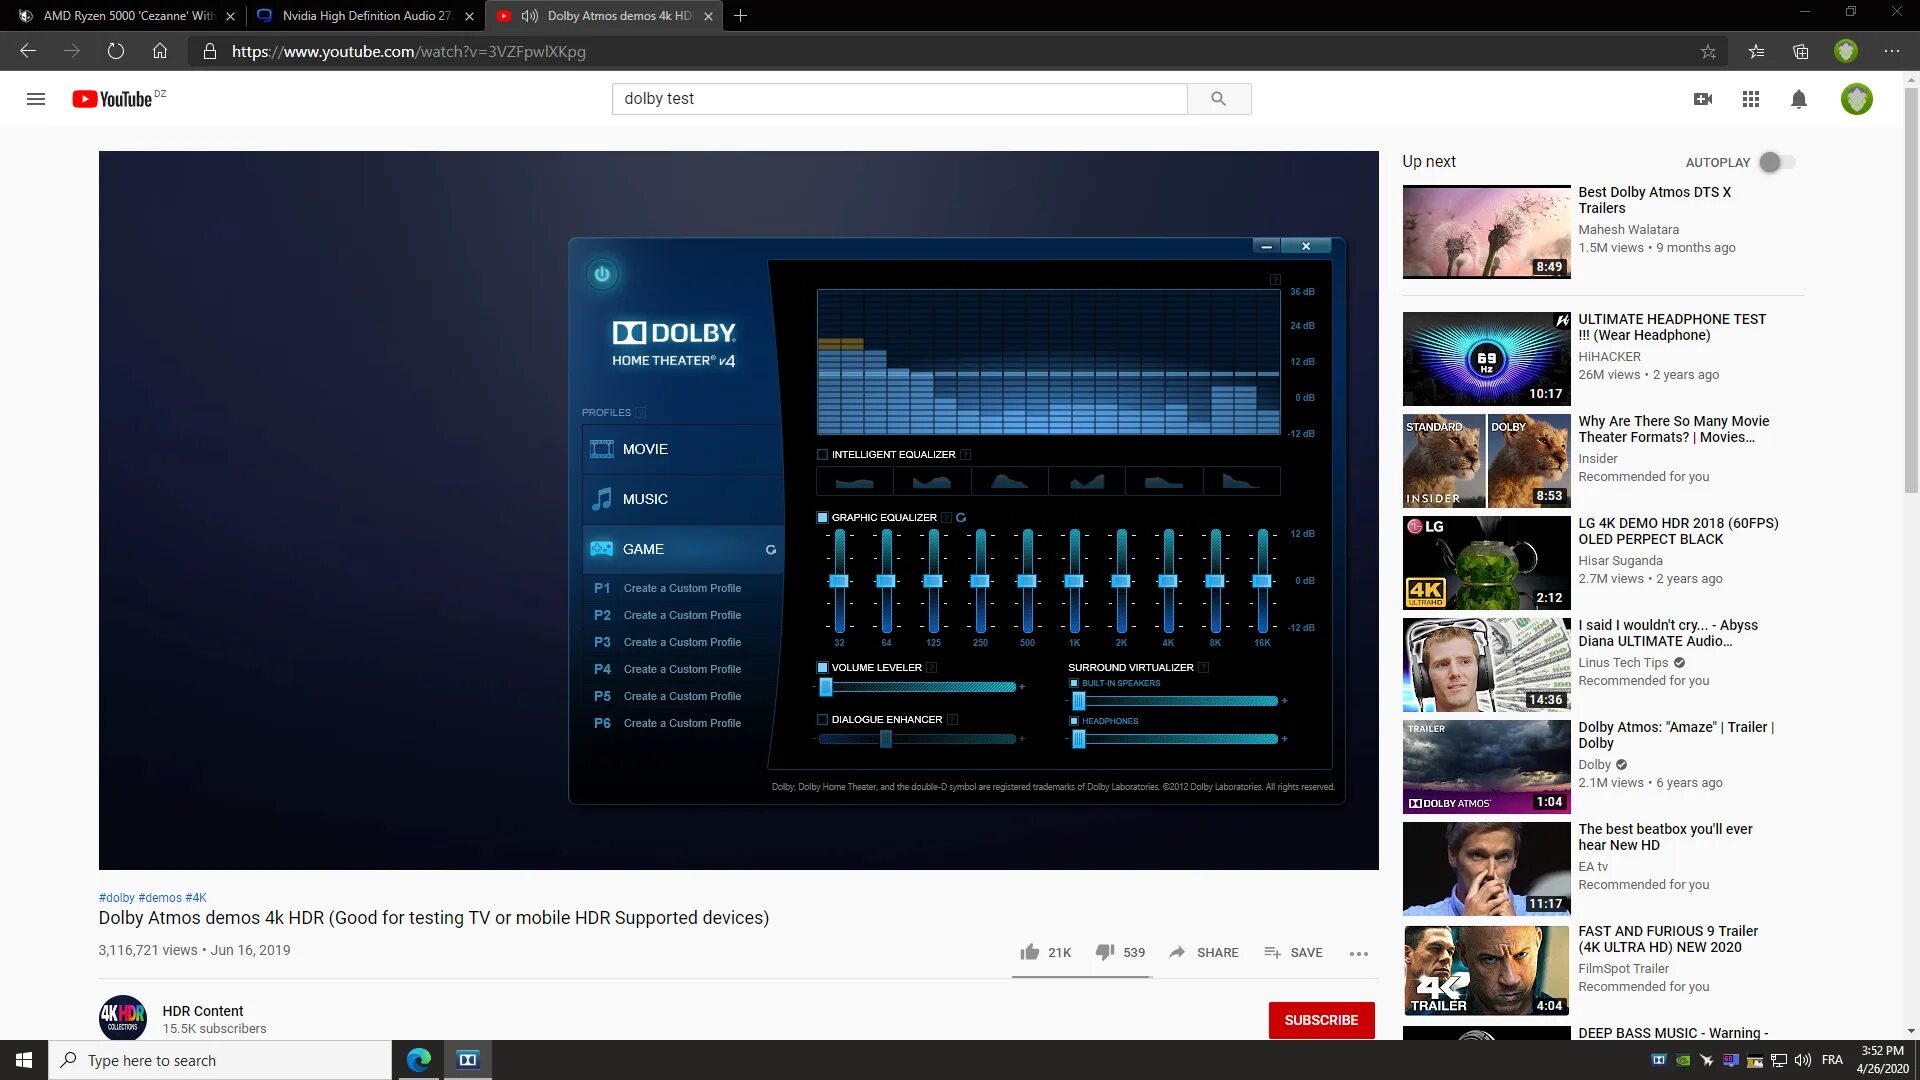
Task: Go back in the browser
Action: pos(28,51)
